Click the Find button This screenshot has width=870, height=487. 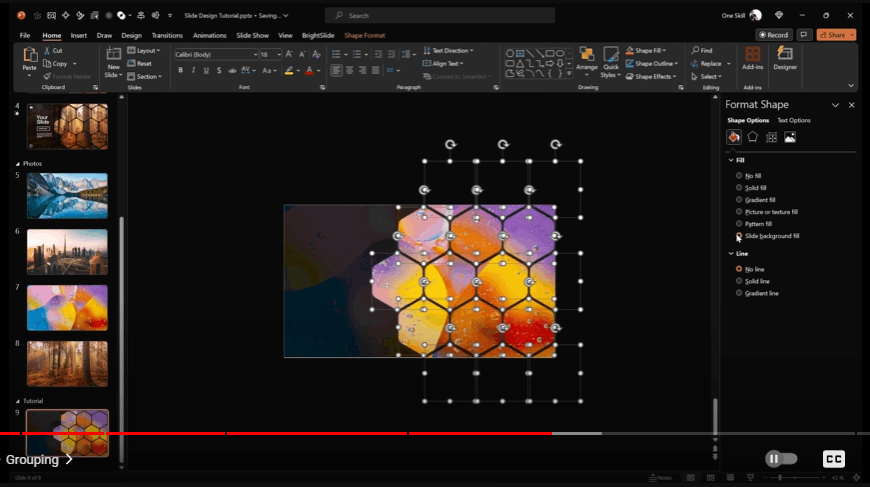pos(702,50)
